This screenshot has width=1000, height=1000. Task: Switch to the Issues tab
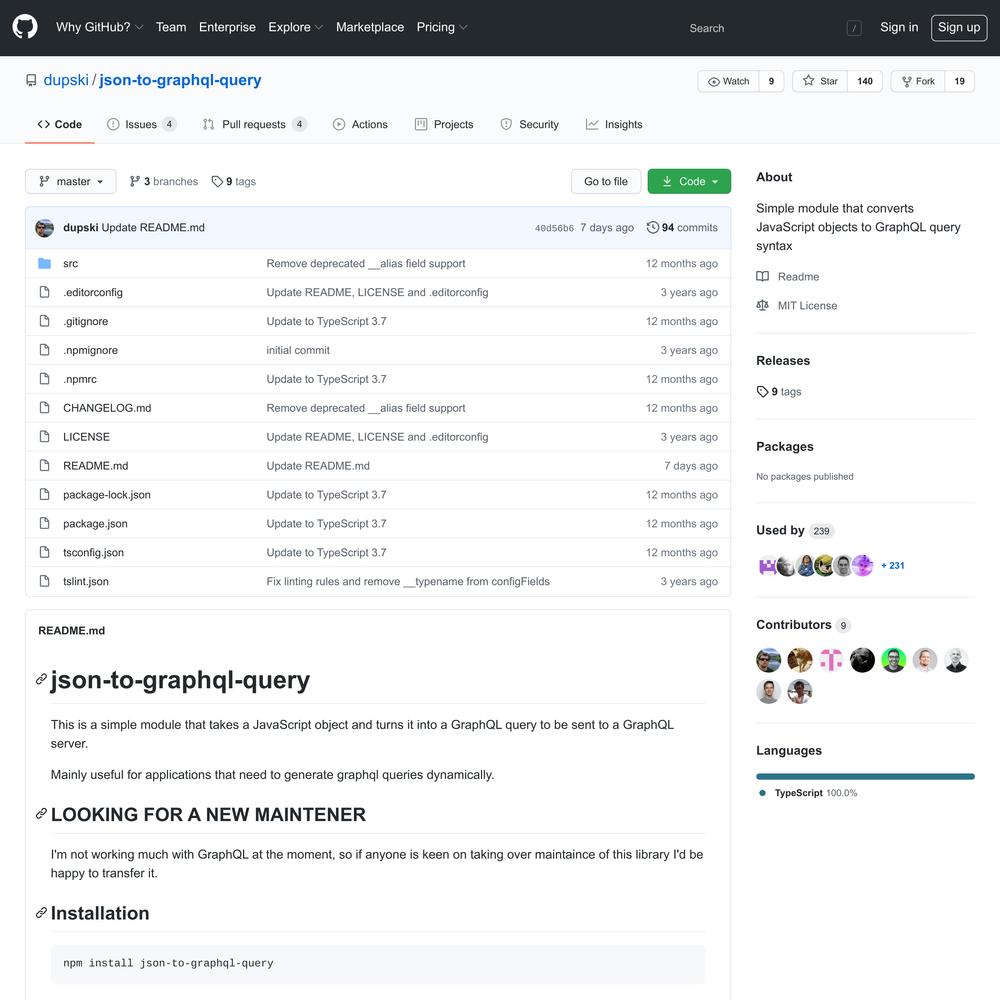coord(142,124)
